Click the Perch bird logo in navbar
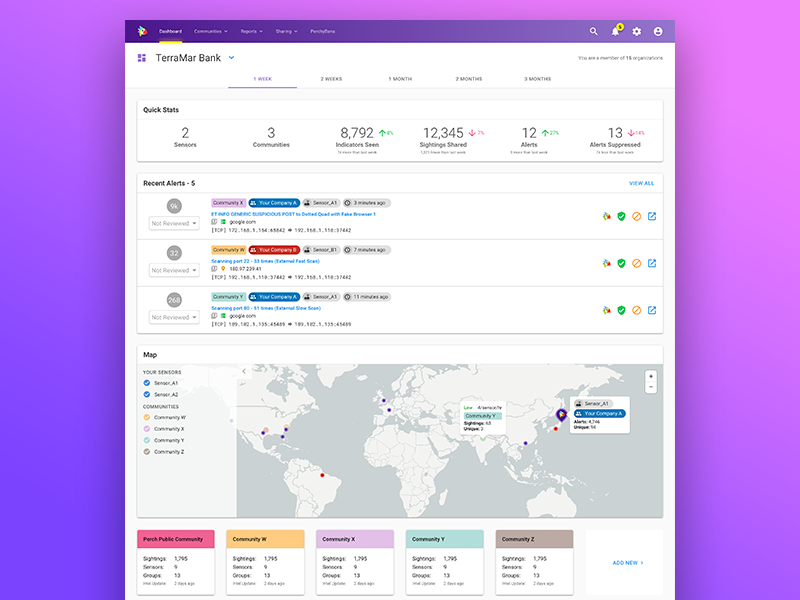Viewport: 800px width, 600px height. [x=142, y=31]
